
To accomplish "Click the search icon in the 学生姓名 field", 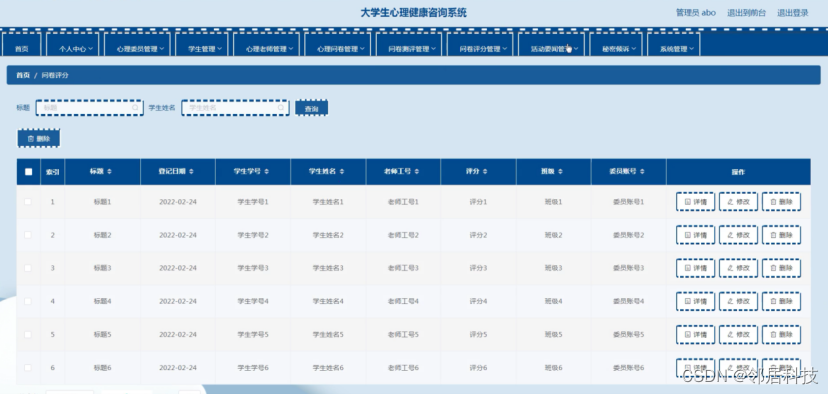I will tap(281, 108).
